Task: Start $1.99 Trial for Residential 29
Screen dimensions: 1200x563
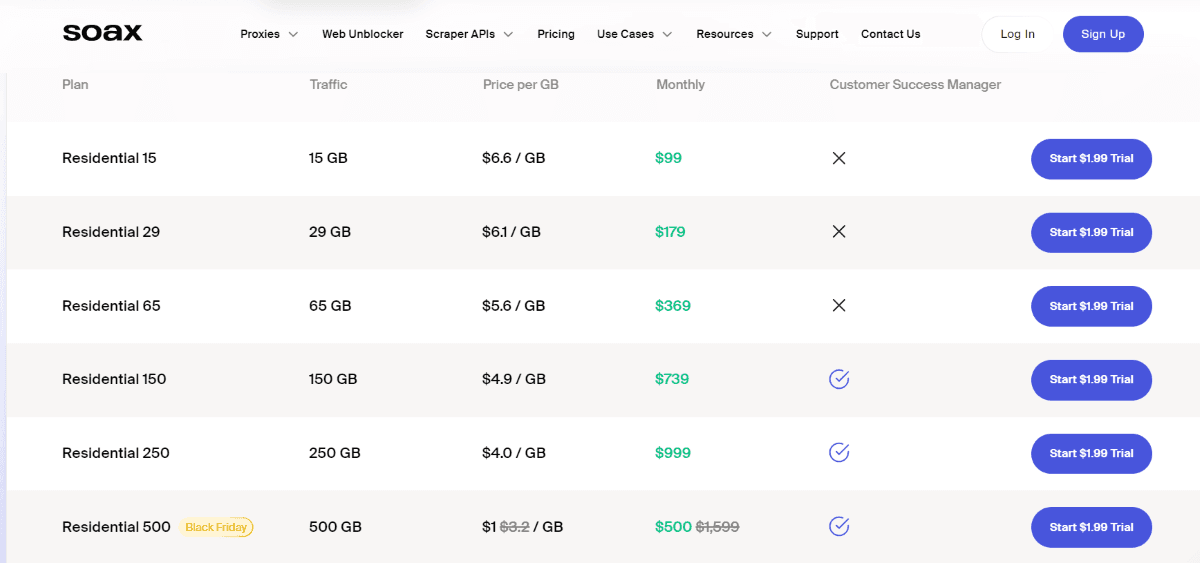Action: [x=1091, y=232]
